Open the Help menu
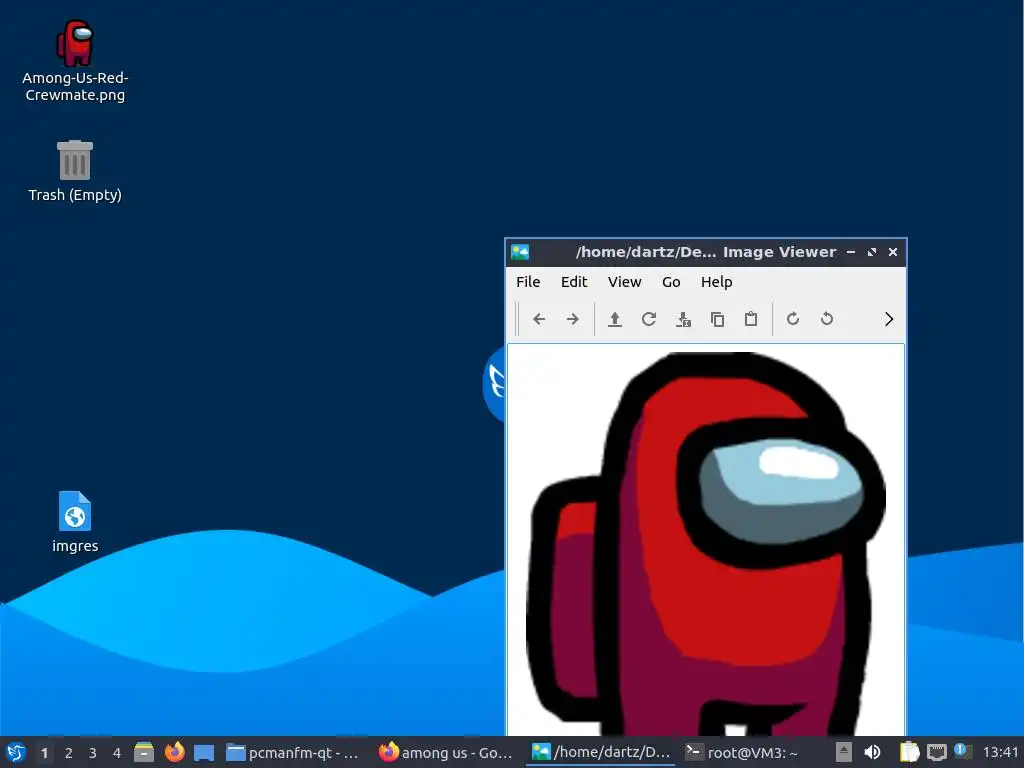The image size is (1024, 768). (x=716, y=281)
